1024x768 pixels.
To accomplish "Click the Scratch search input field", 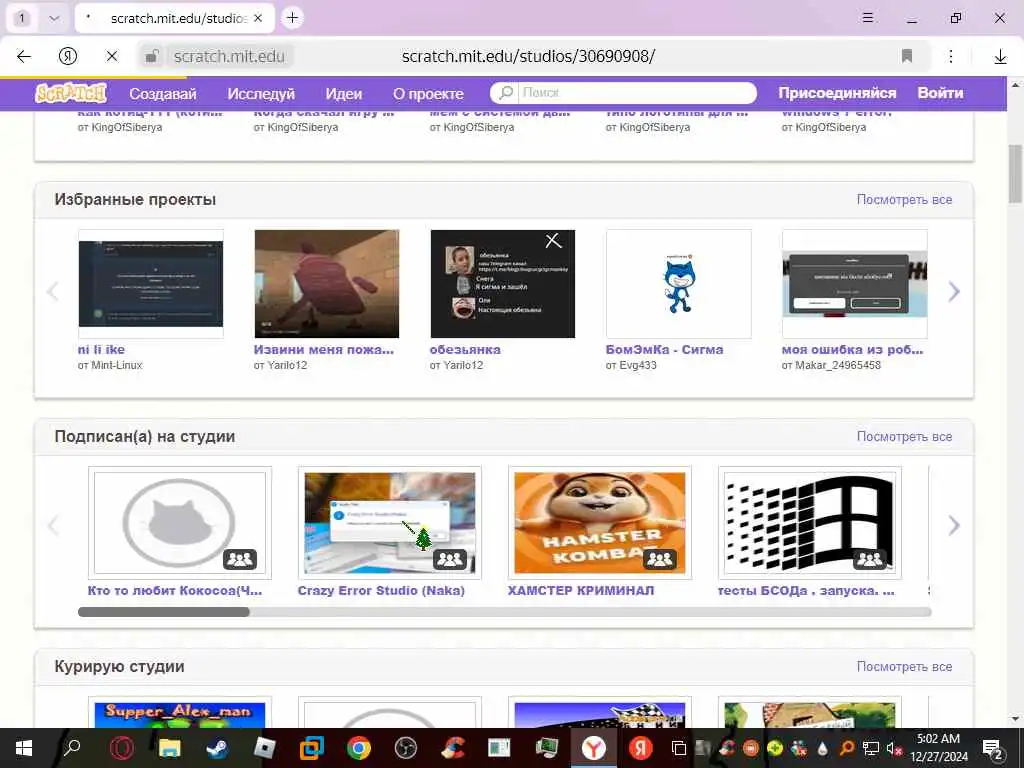I will 637,93.
